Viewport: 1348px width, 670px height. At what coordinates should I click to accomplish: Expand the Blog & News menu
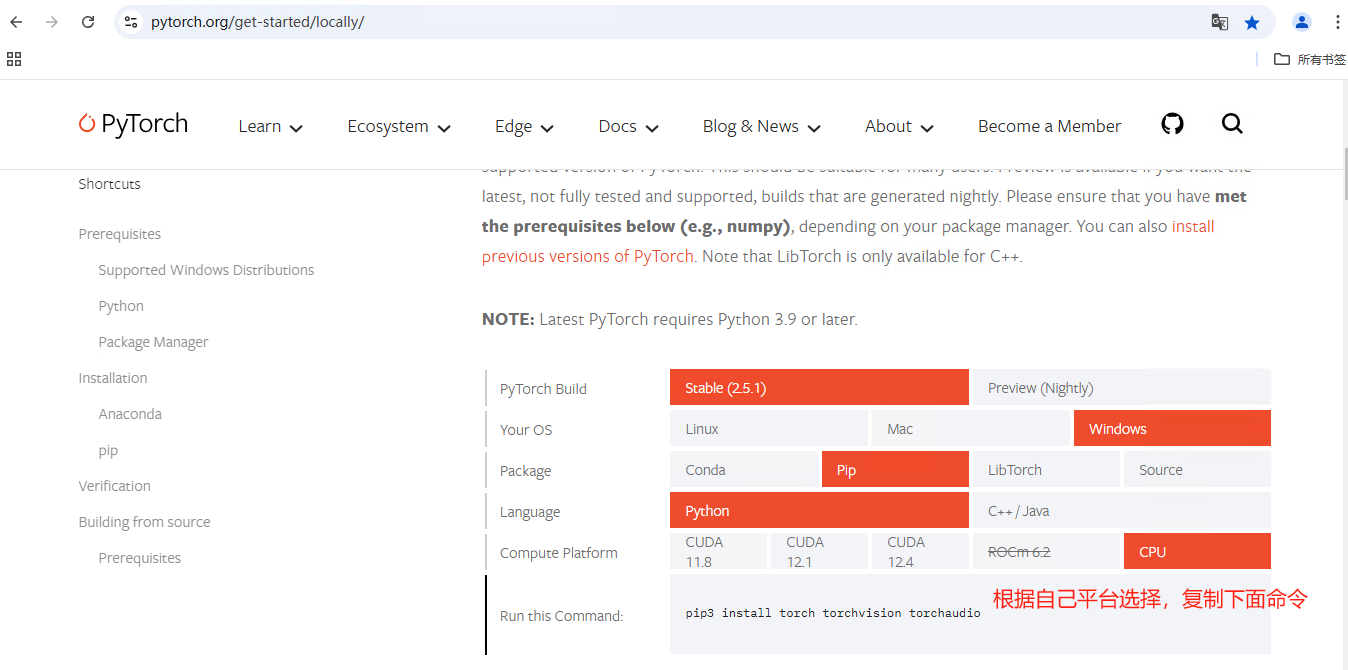click(x=761, y=127)
